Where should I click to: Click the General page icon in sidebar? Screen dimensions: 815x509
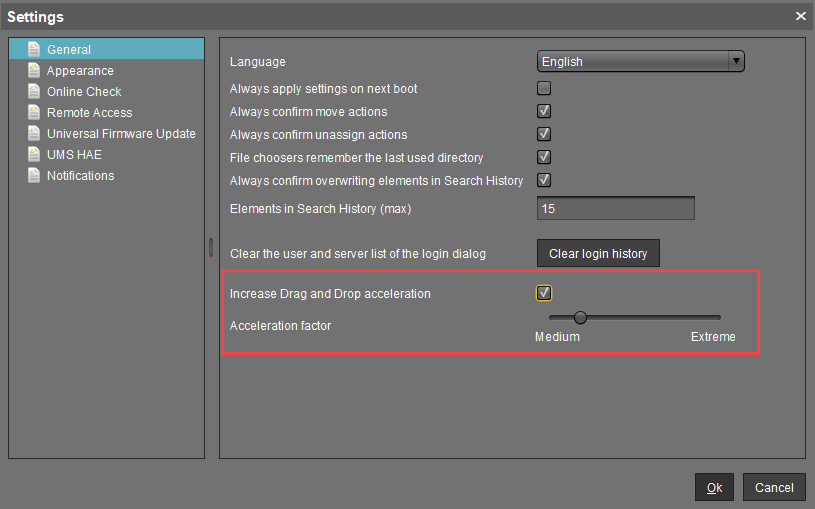(34, 49)
